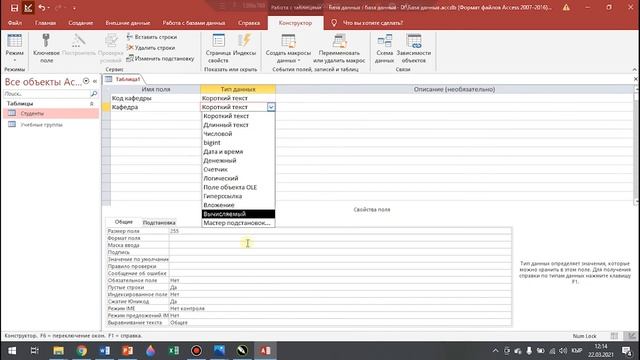The image size is (640, 360).
Task: Click the Undo arrow in quick access toolbar
Action: 42,8
